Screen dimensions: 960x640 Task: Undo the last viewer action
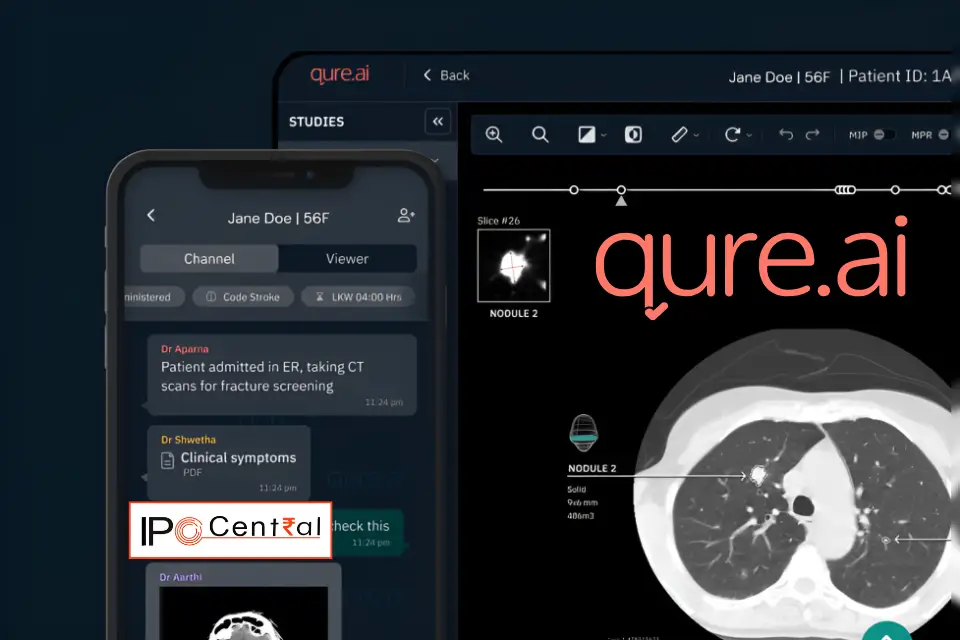pos(786,134)
